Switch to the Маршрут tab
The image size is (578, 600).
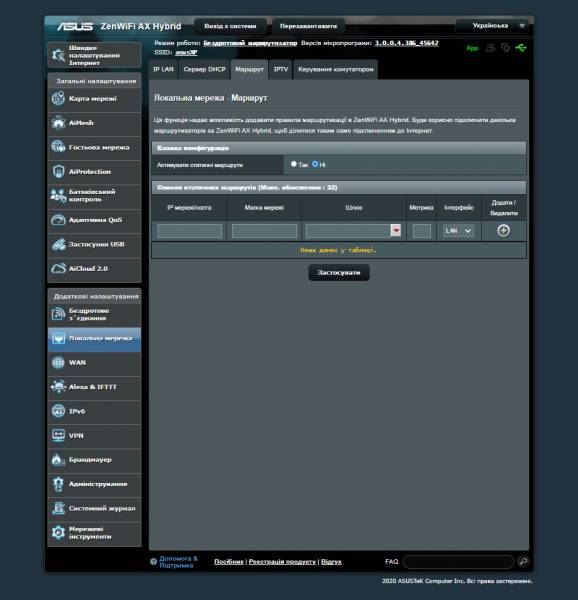tap(249, 69)
